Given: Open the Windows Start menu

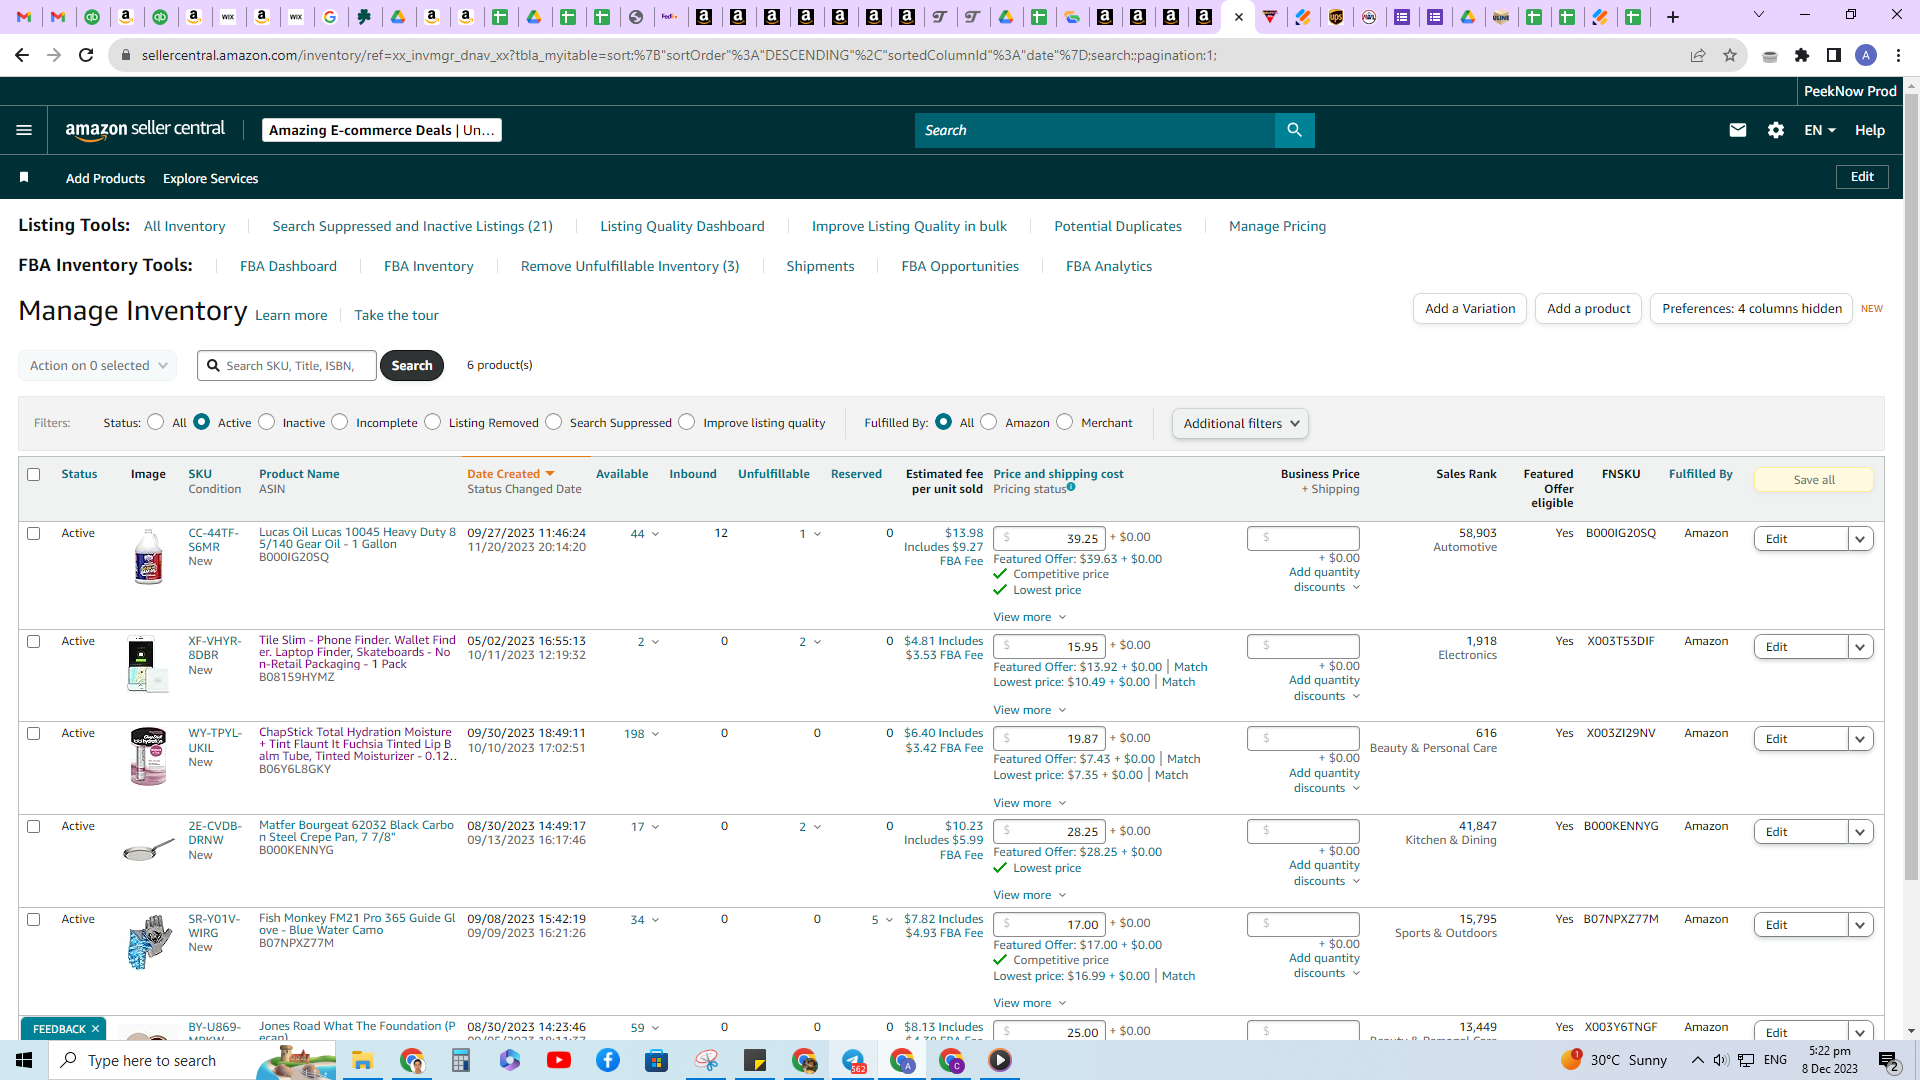Looking at the screenshot, I should coord(24,1060).
